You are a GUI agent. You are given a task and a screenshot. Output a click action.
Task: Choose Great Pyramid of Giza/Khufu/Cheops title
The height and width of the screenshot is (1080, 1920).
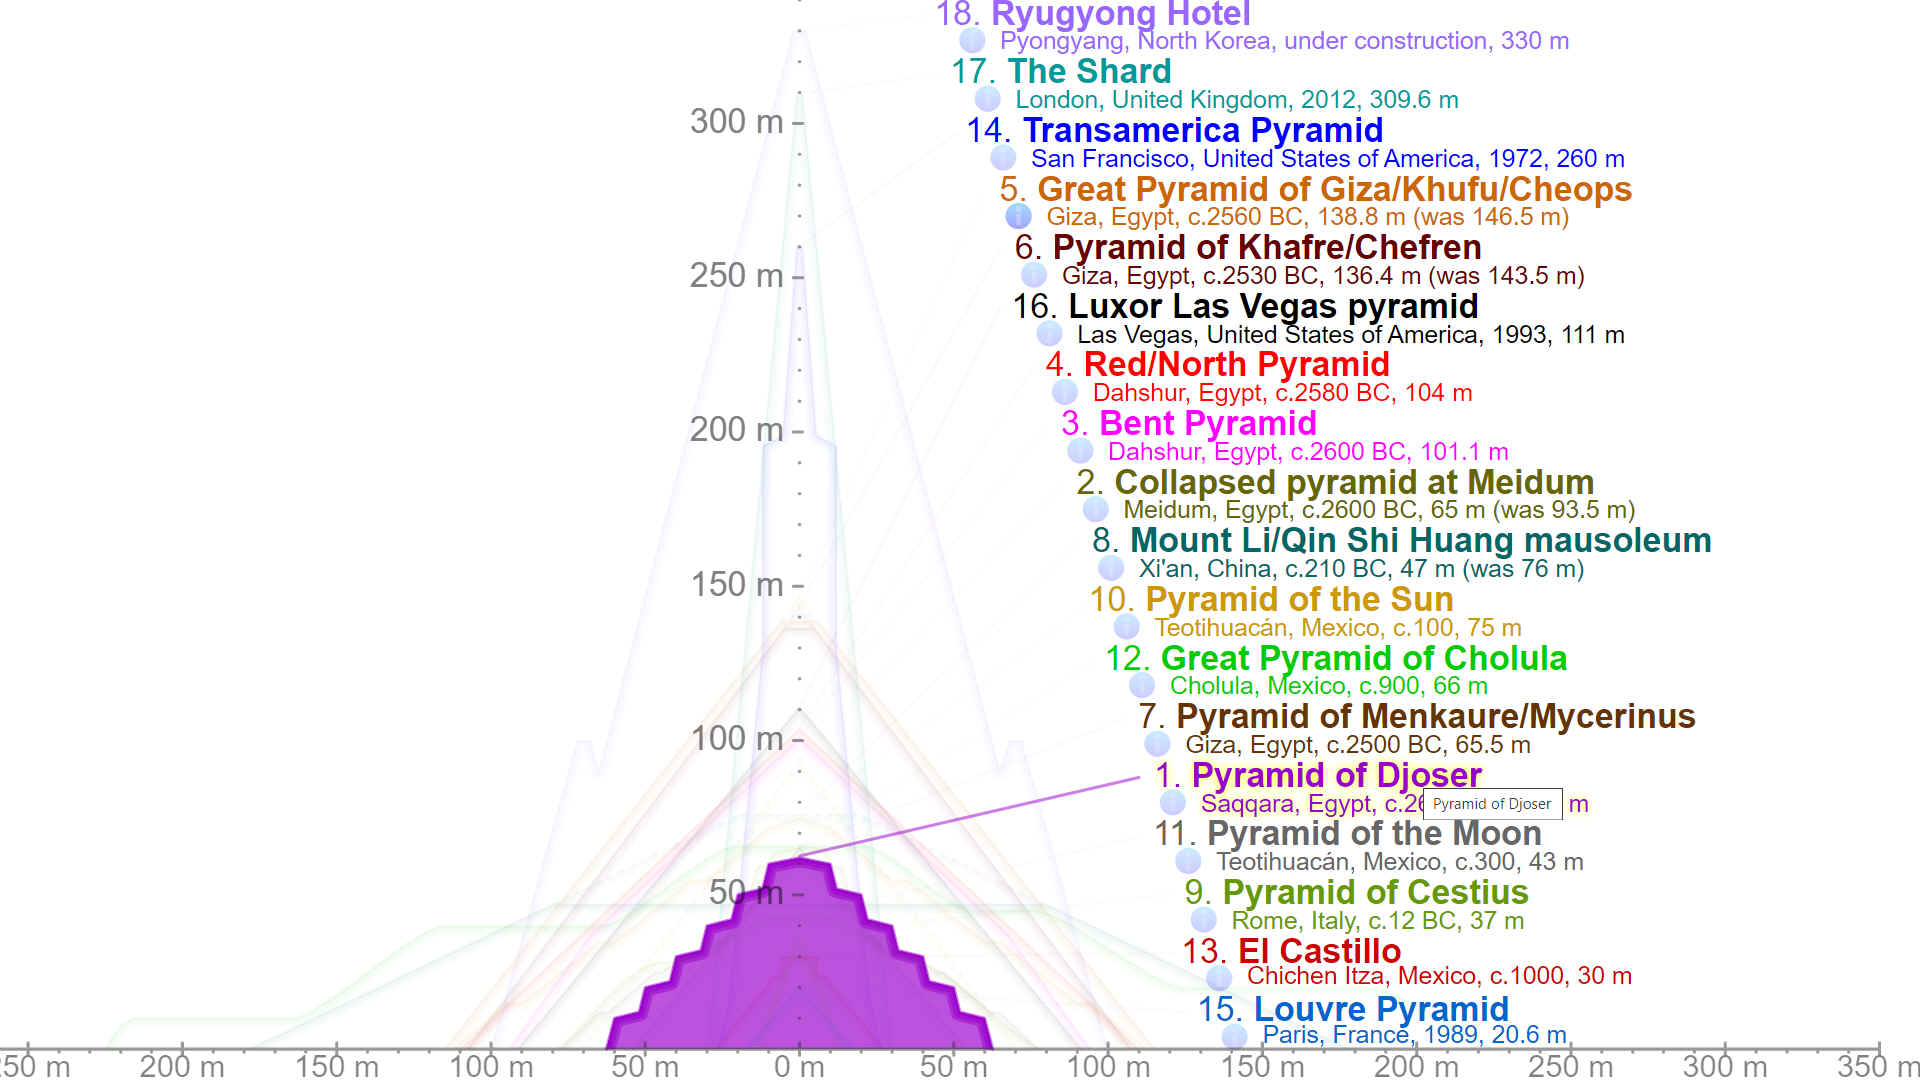(1334, 189)
